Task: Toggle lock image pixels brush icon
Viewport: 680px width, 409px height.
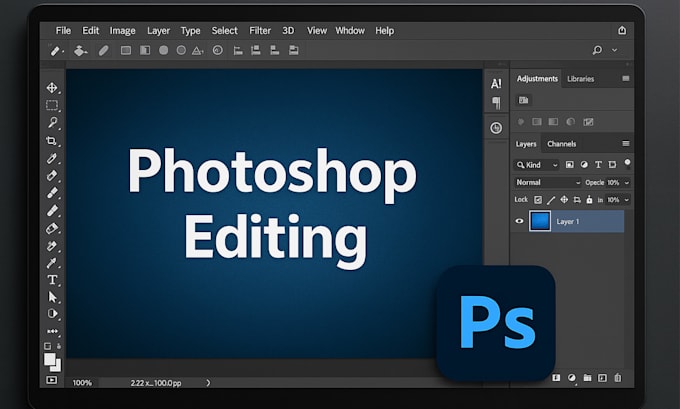Action: point(551,200)
